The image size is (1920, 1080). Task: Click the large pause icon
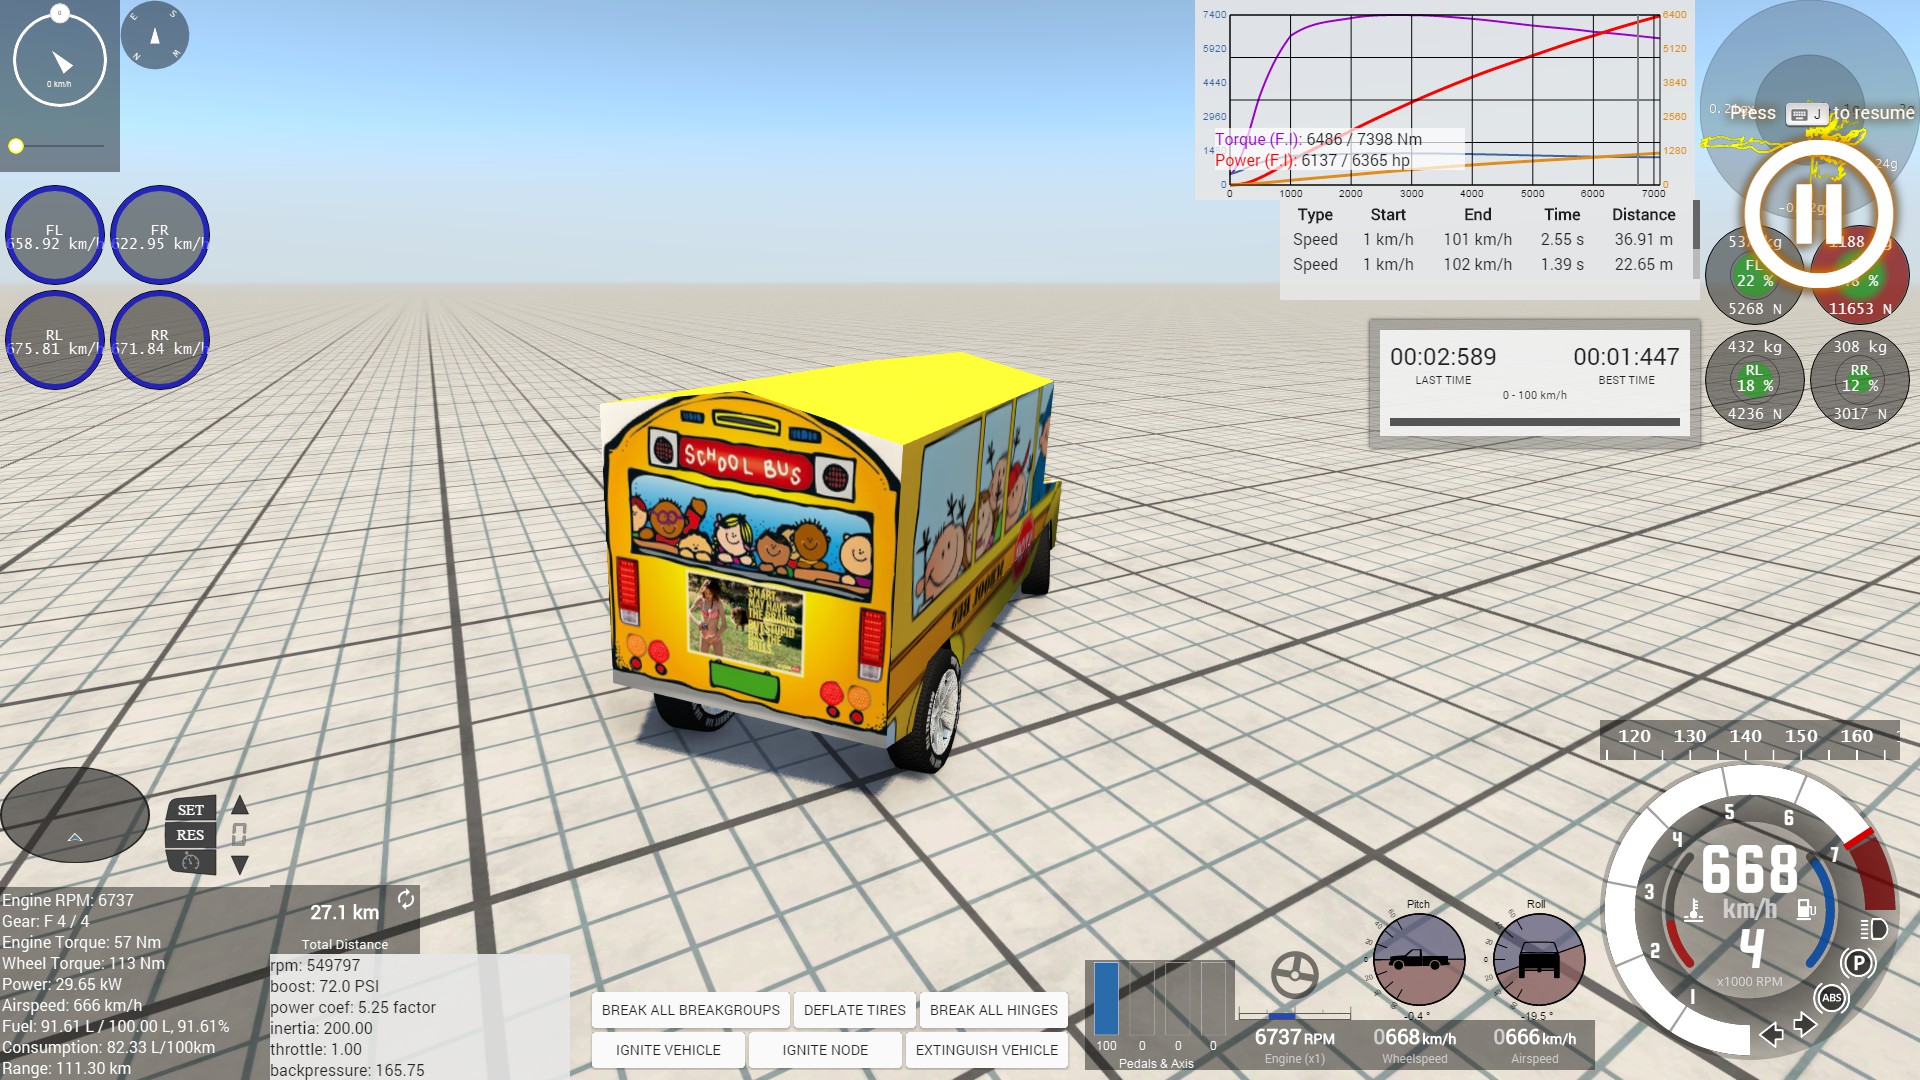(1818, 213)
